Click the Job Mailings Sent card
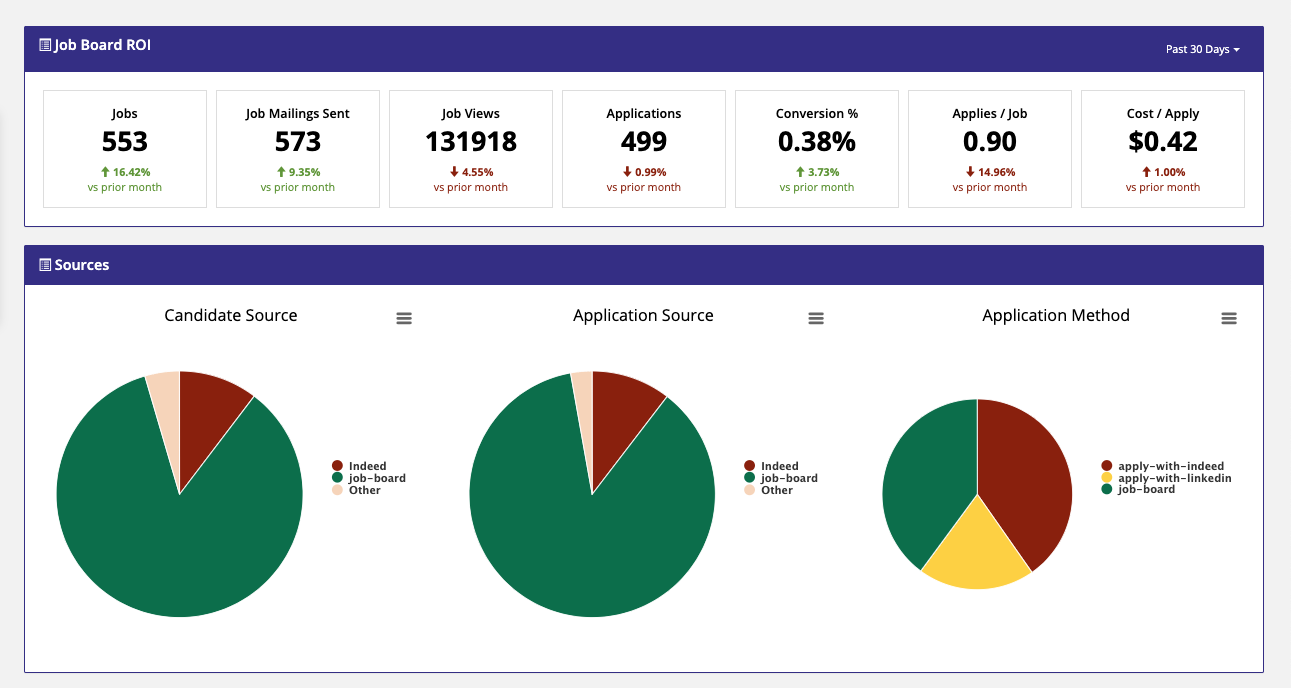The width and height of the screenshot is (1291, 688). [x=298, y=149]
